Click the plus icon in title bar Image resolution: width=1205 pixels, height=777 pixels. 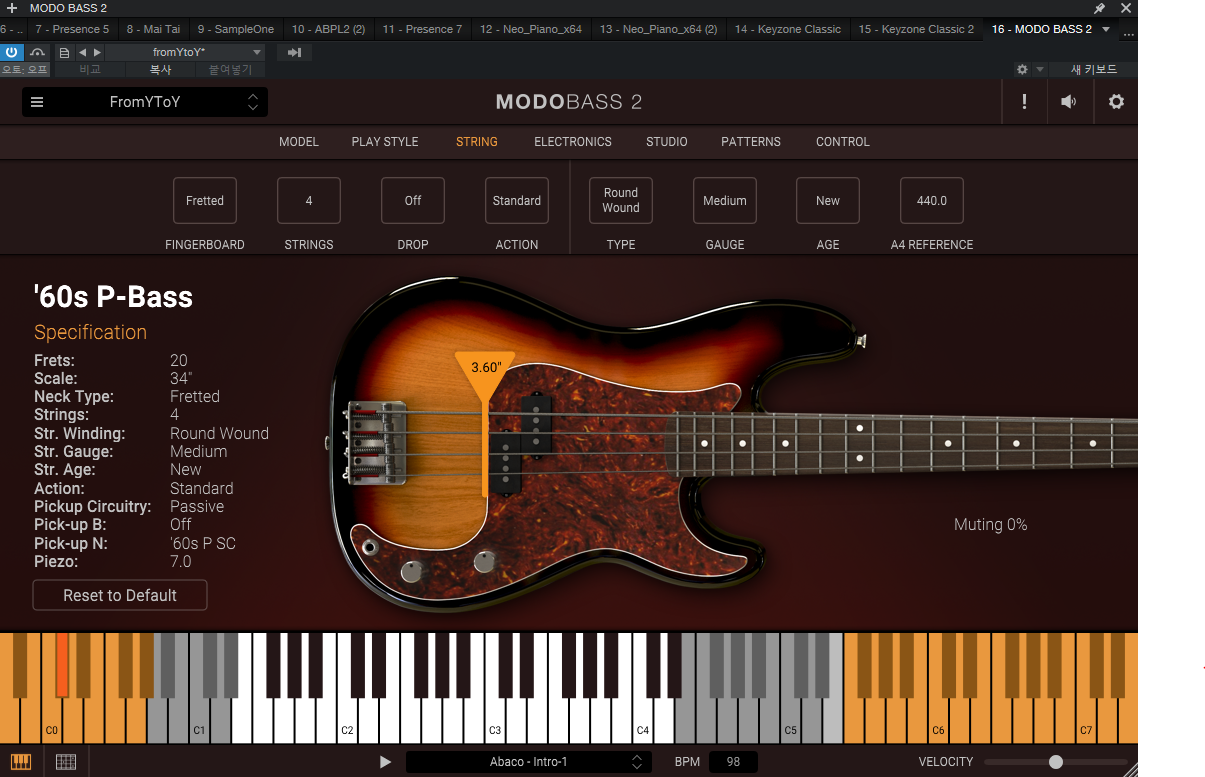point(12,8)
